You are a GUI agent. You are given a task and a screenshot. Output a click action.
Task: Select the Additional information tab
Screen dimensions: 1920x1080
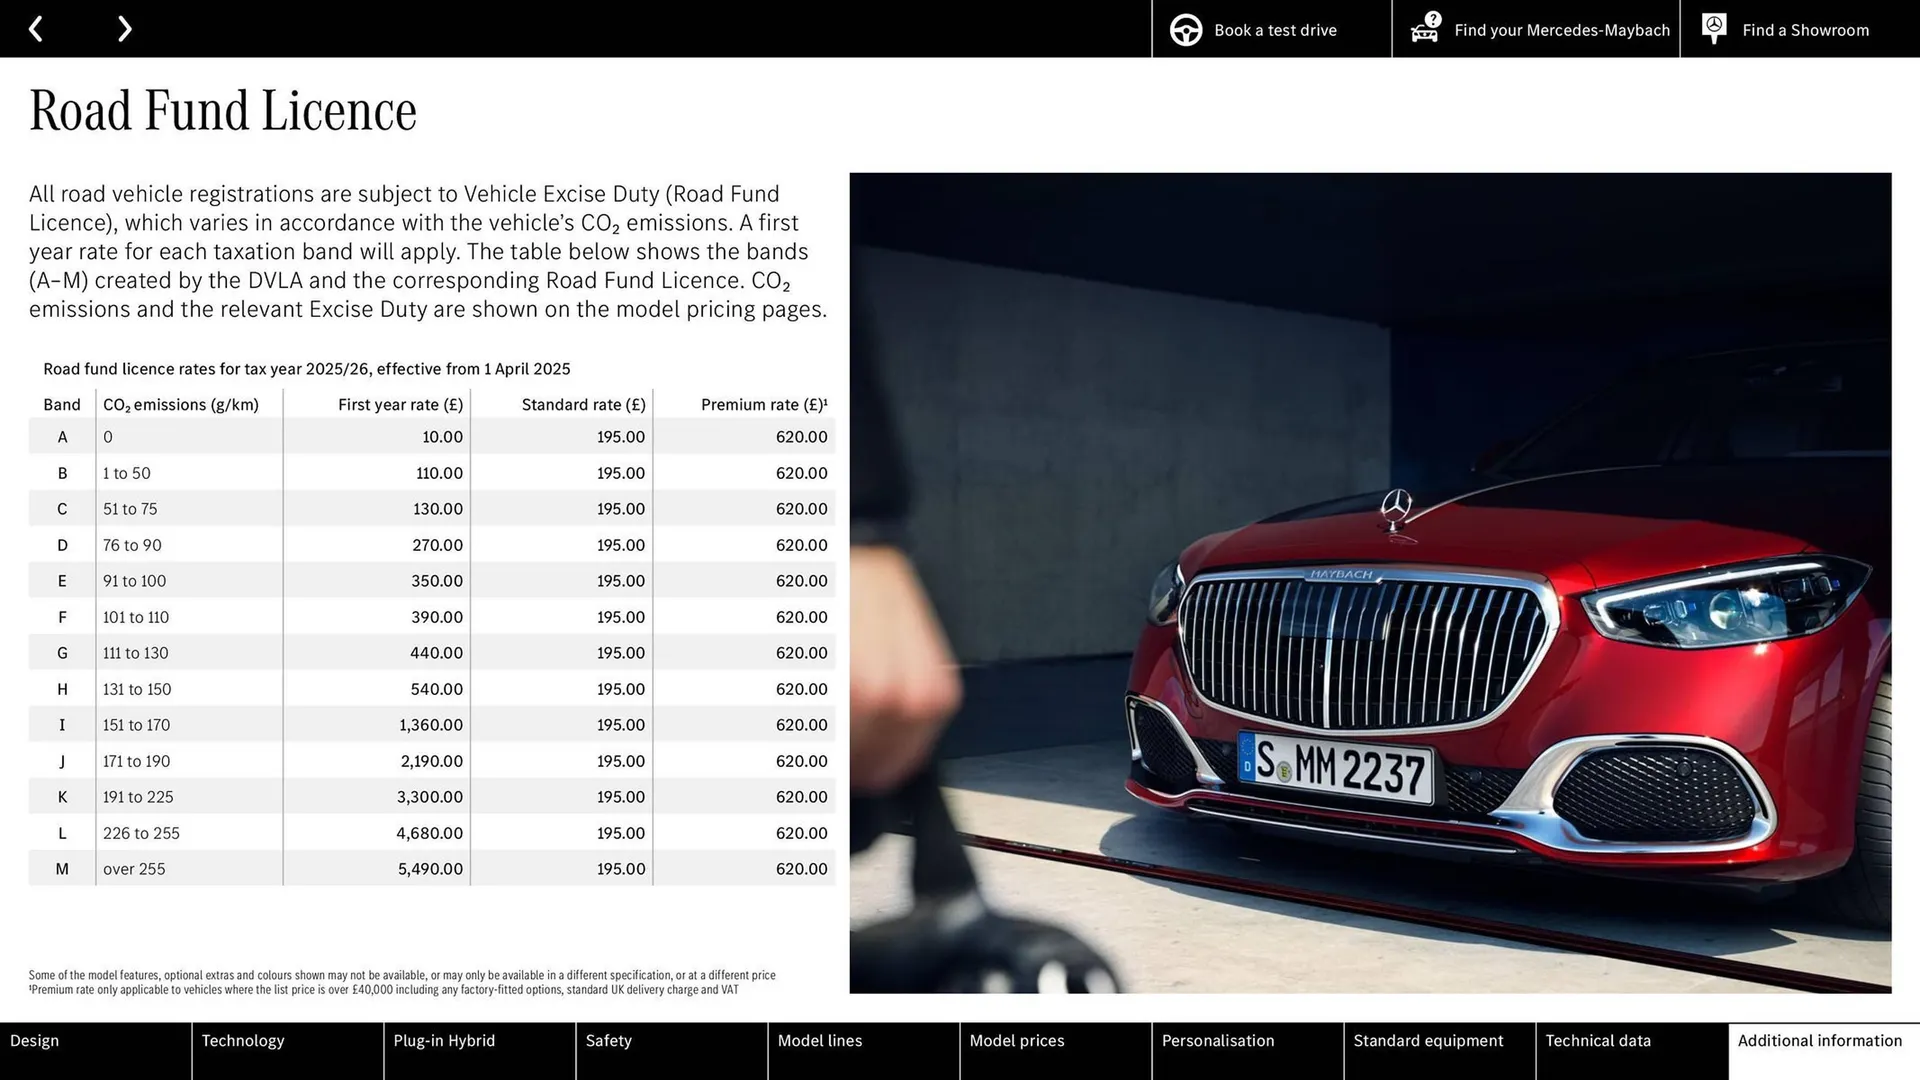tap(1820, 1051)
